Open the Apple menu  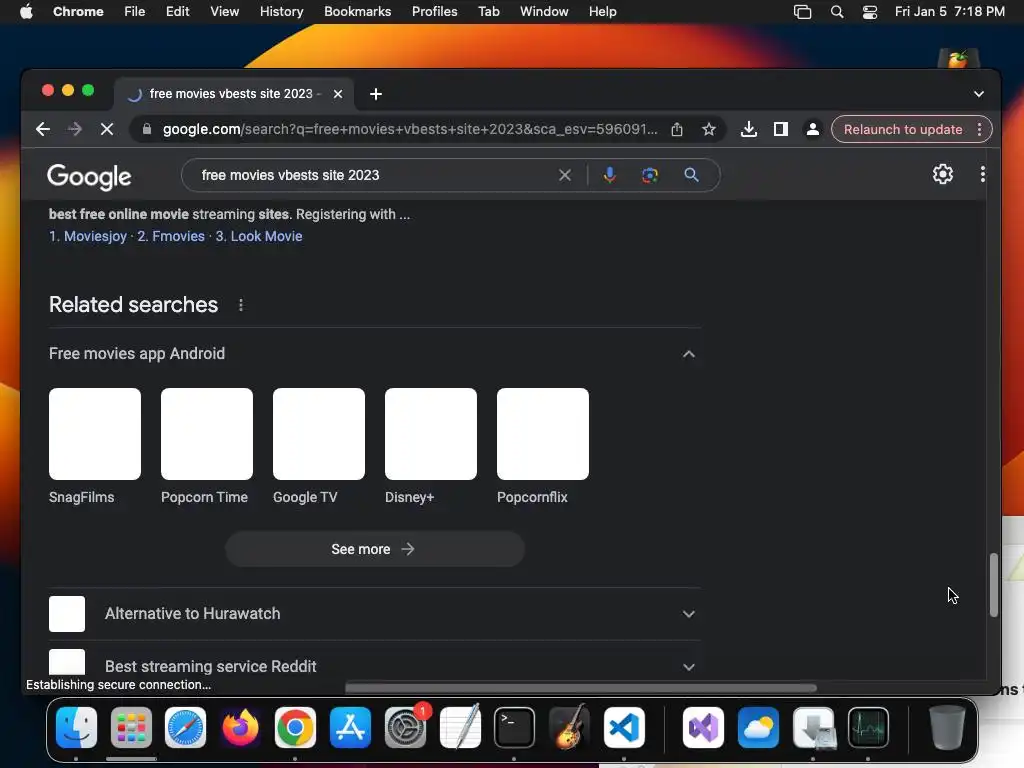26,12
